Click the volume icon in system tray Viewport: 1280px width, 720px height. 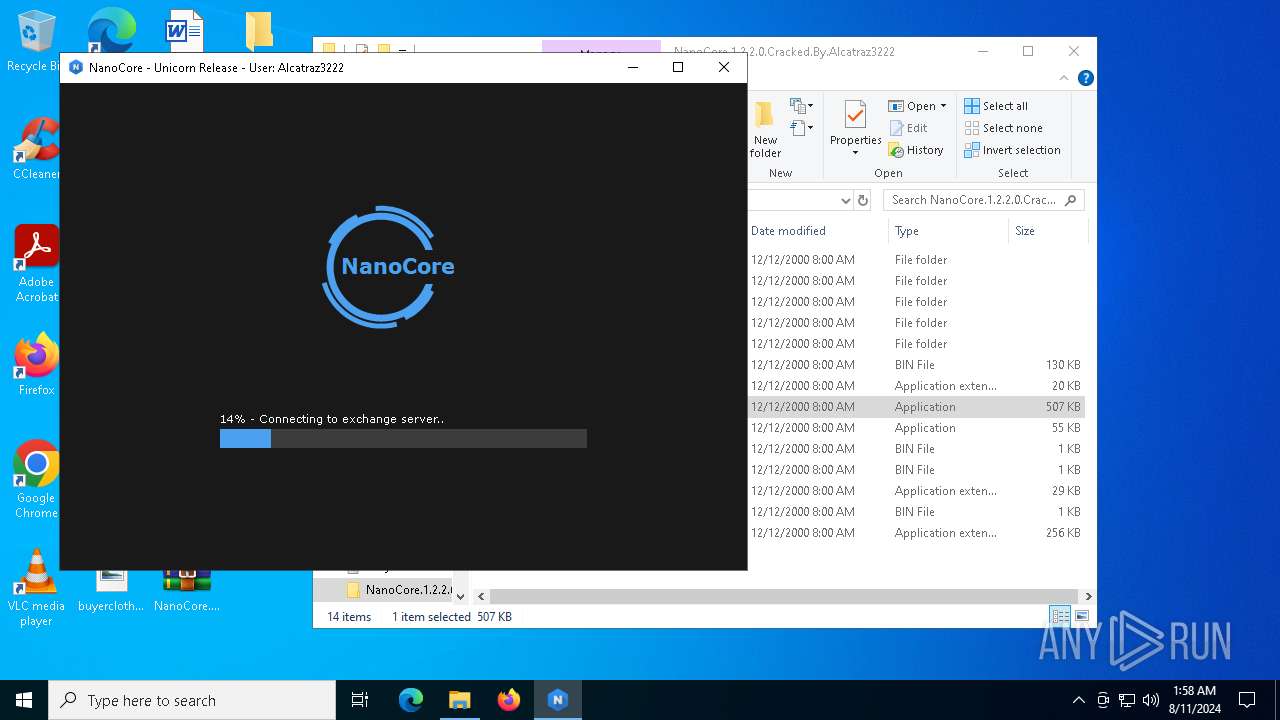point(1151,700)
